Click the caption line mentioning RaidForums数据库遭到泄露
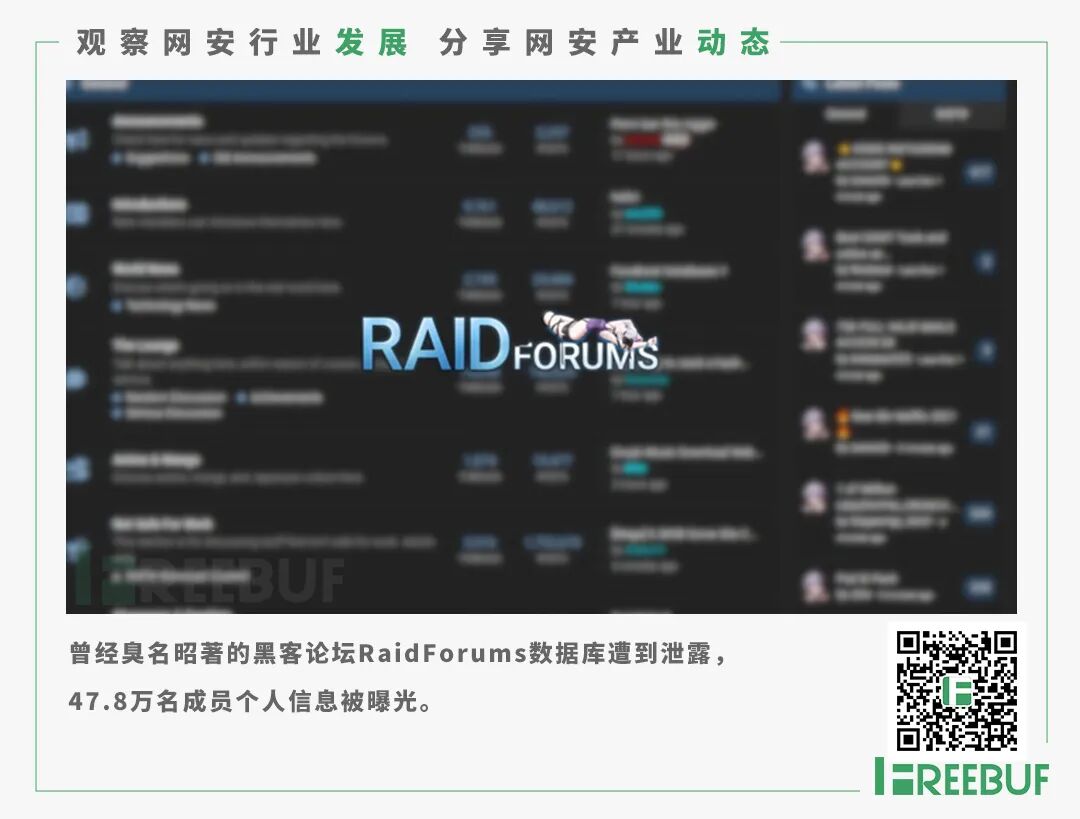This screenshot has height=819, width=1080. 397,653
